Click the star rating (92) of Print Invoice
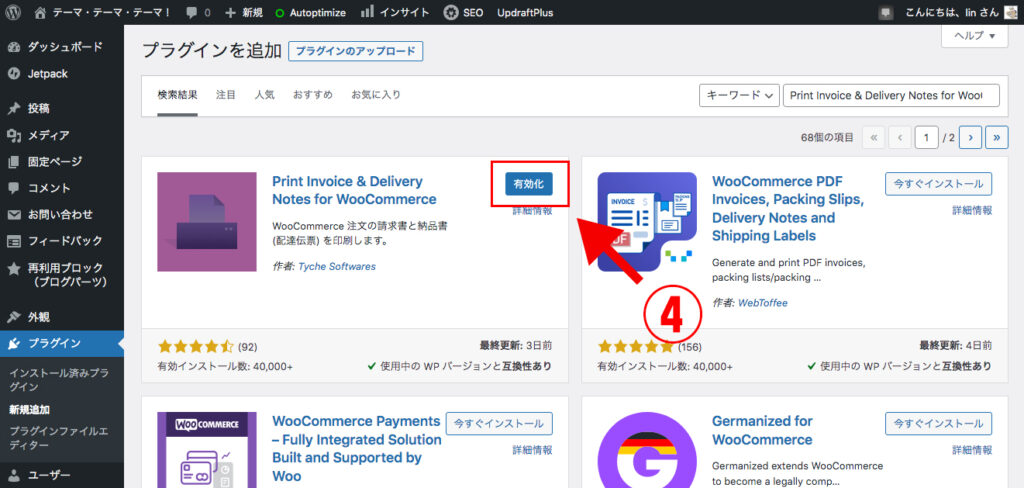Screen dimensions: 1024x488 [207, 347]
